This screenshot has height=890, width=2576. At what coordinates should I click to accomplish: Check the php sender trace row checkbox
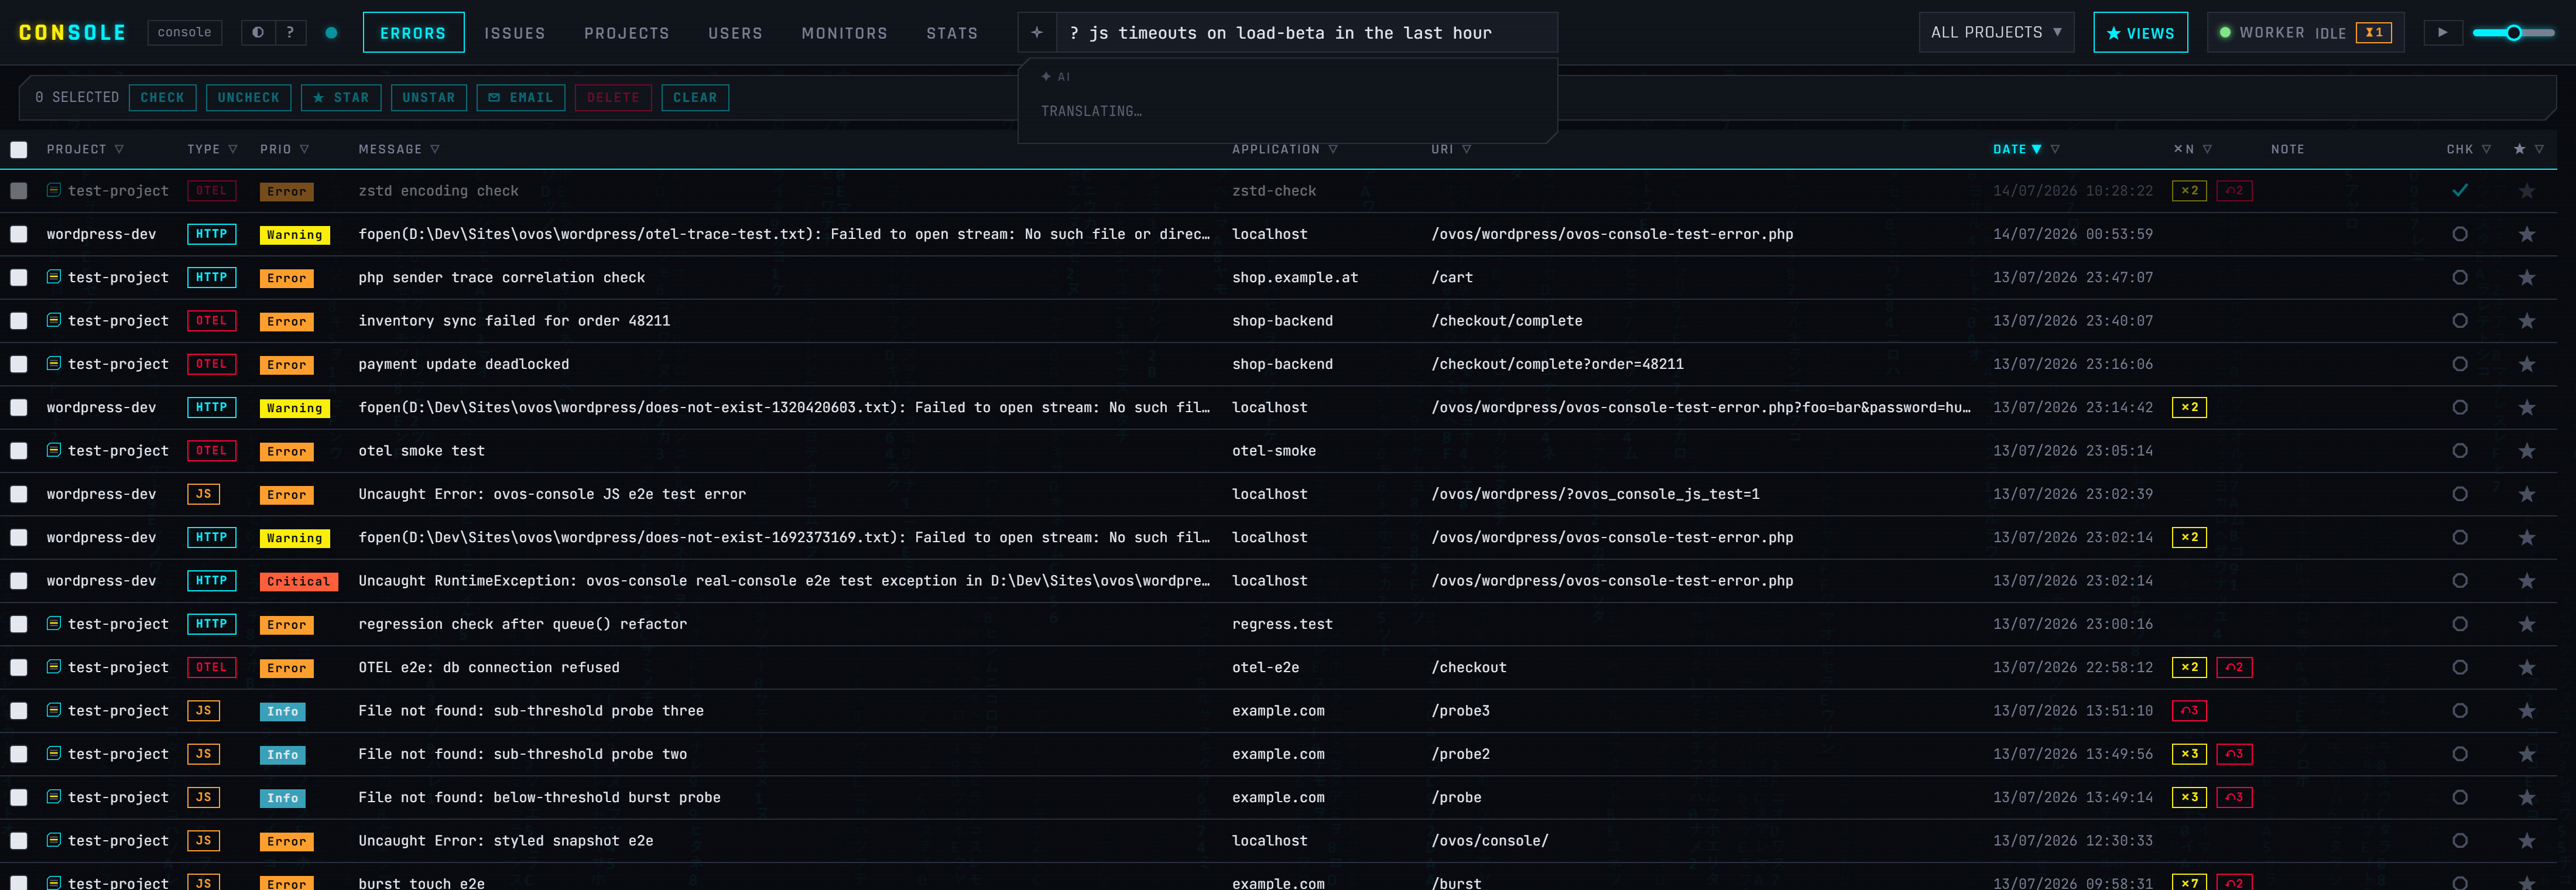pyautogui.click(x=19, y=277)
